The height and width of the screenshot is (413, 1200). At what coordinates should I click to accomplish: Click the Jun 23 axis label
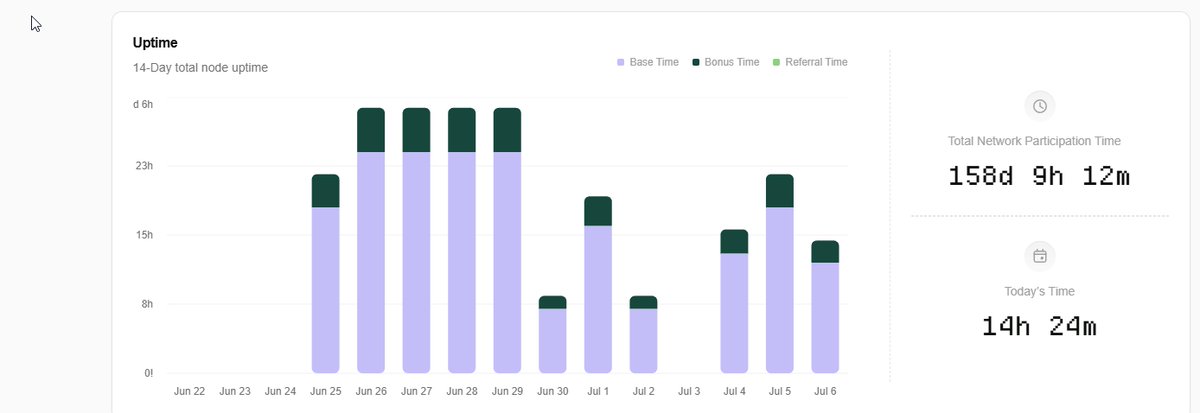[235, 391]
